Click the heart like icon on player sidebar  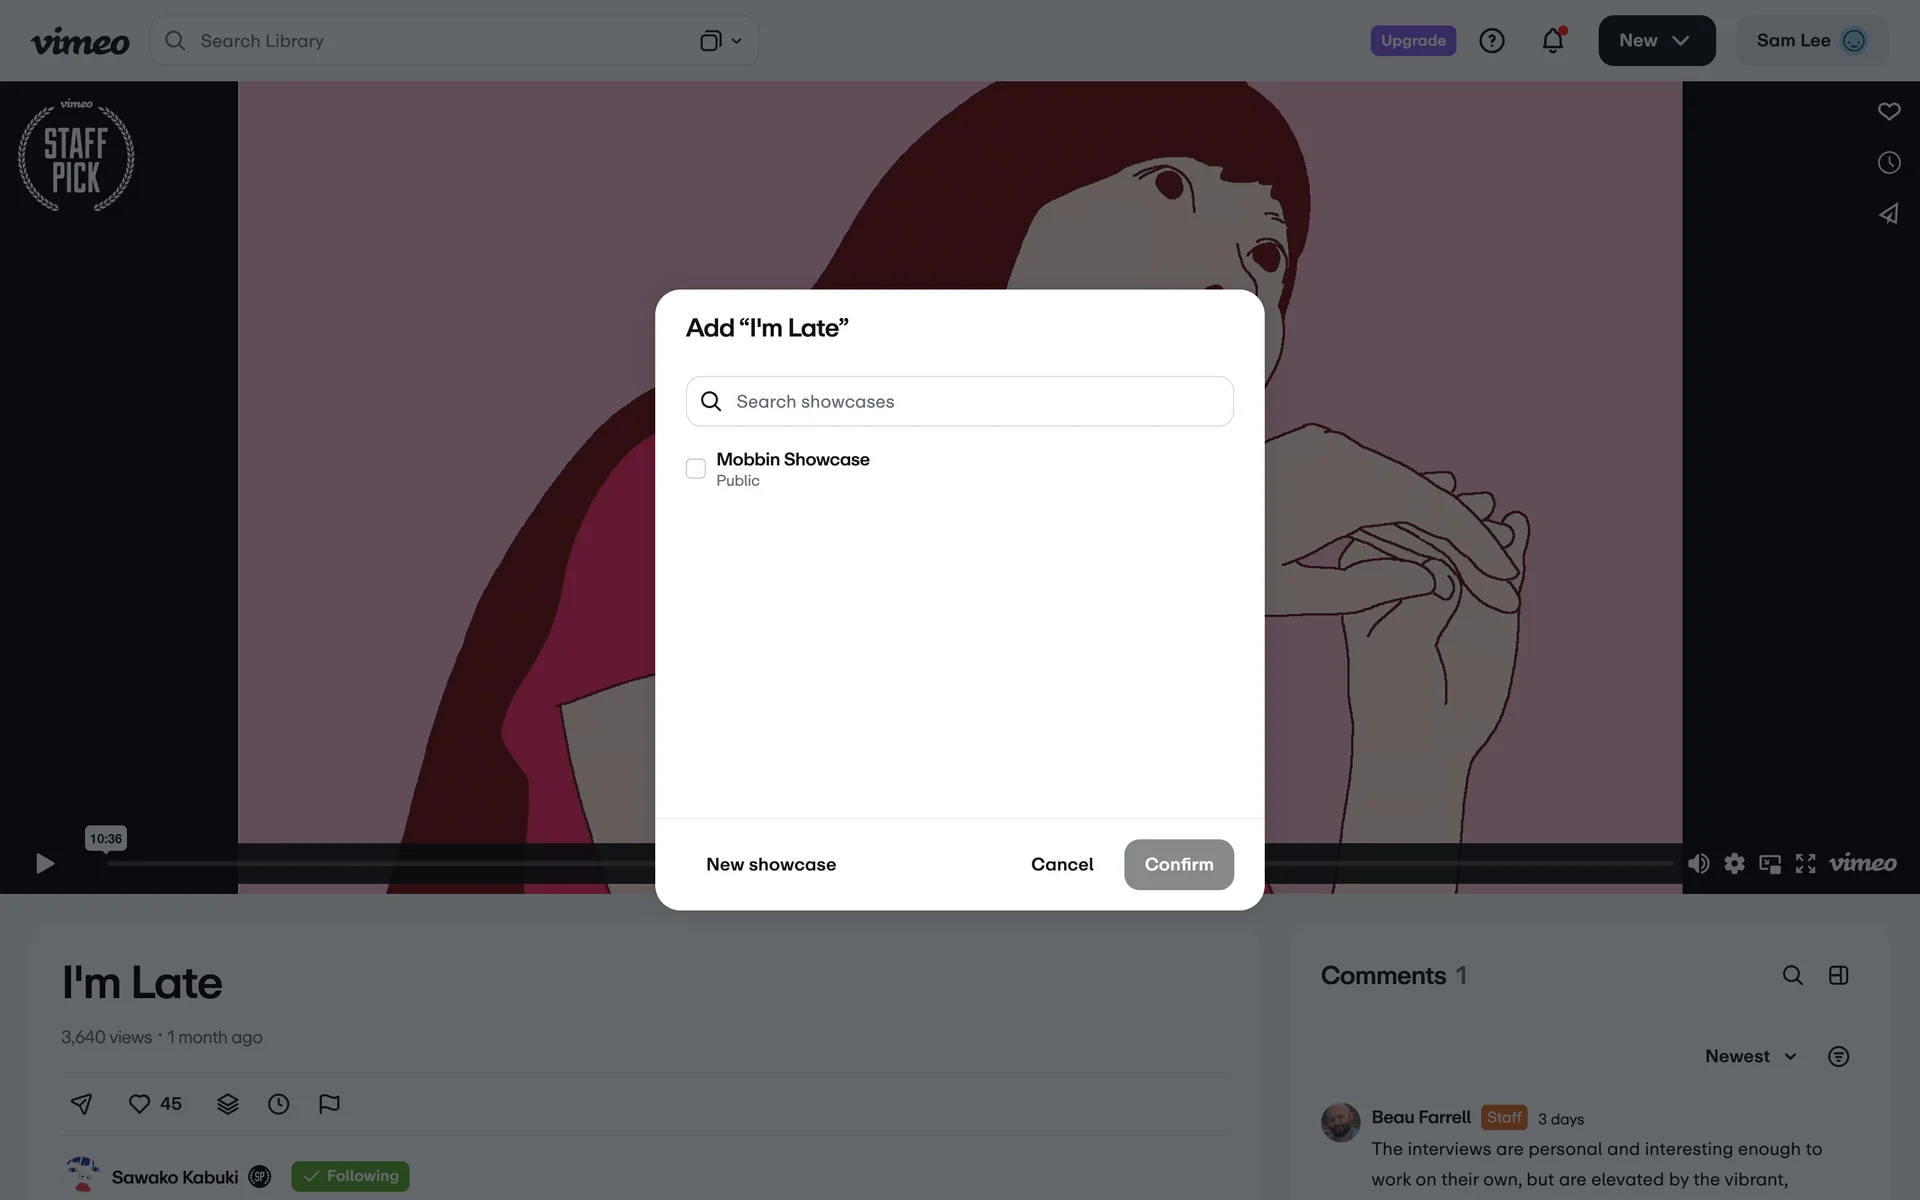(1888, 112)
